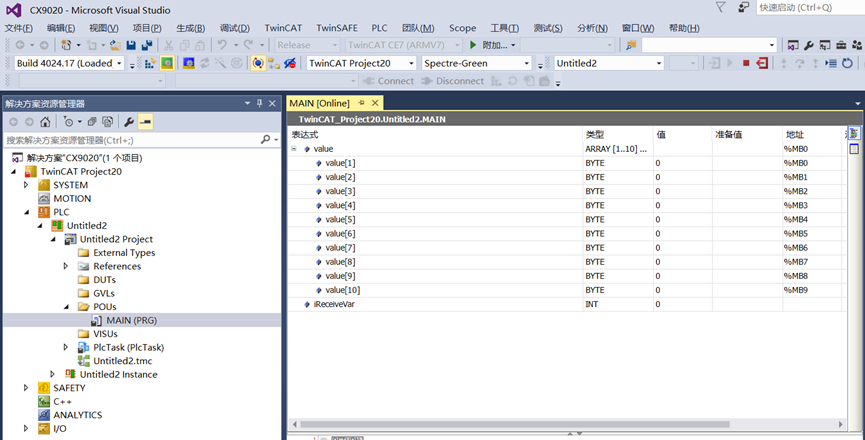
Task: Click the New Project toolbar icon
Action: point(67,45)
